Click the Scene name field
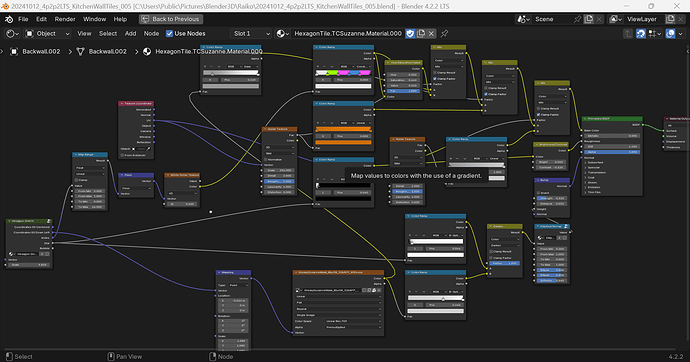Screen dimensions: 690x362 552,19
